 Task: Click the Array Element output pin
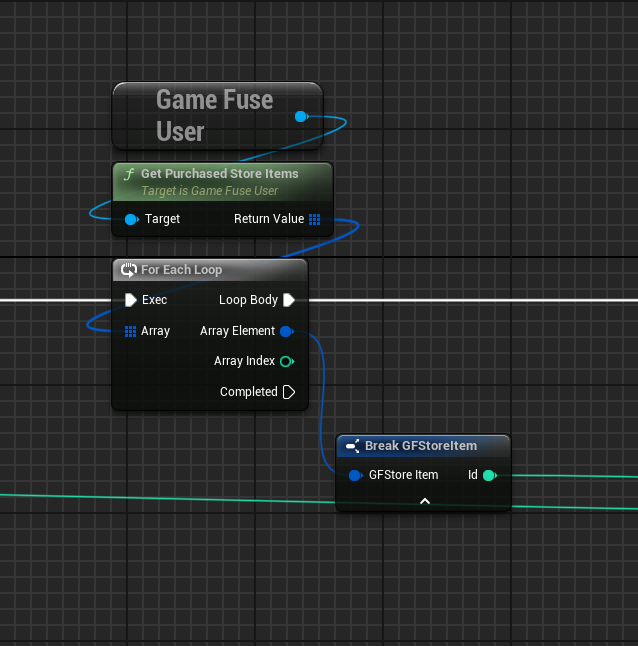287,331
